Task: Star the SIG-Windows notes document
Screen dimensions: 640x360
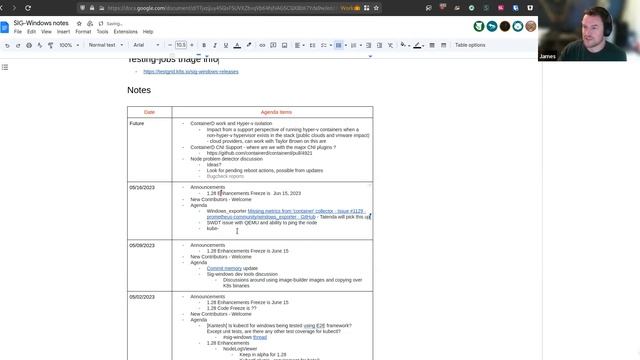Action: pyautogui.click(x=79, y=24)
